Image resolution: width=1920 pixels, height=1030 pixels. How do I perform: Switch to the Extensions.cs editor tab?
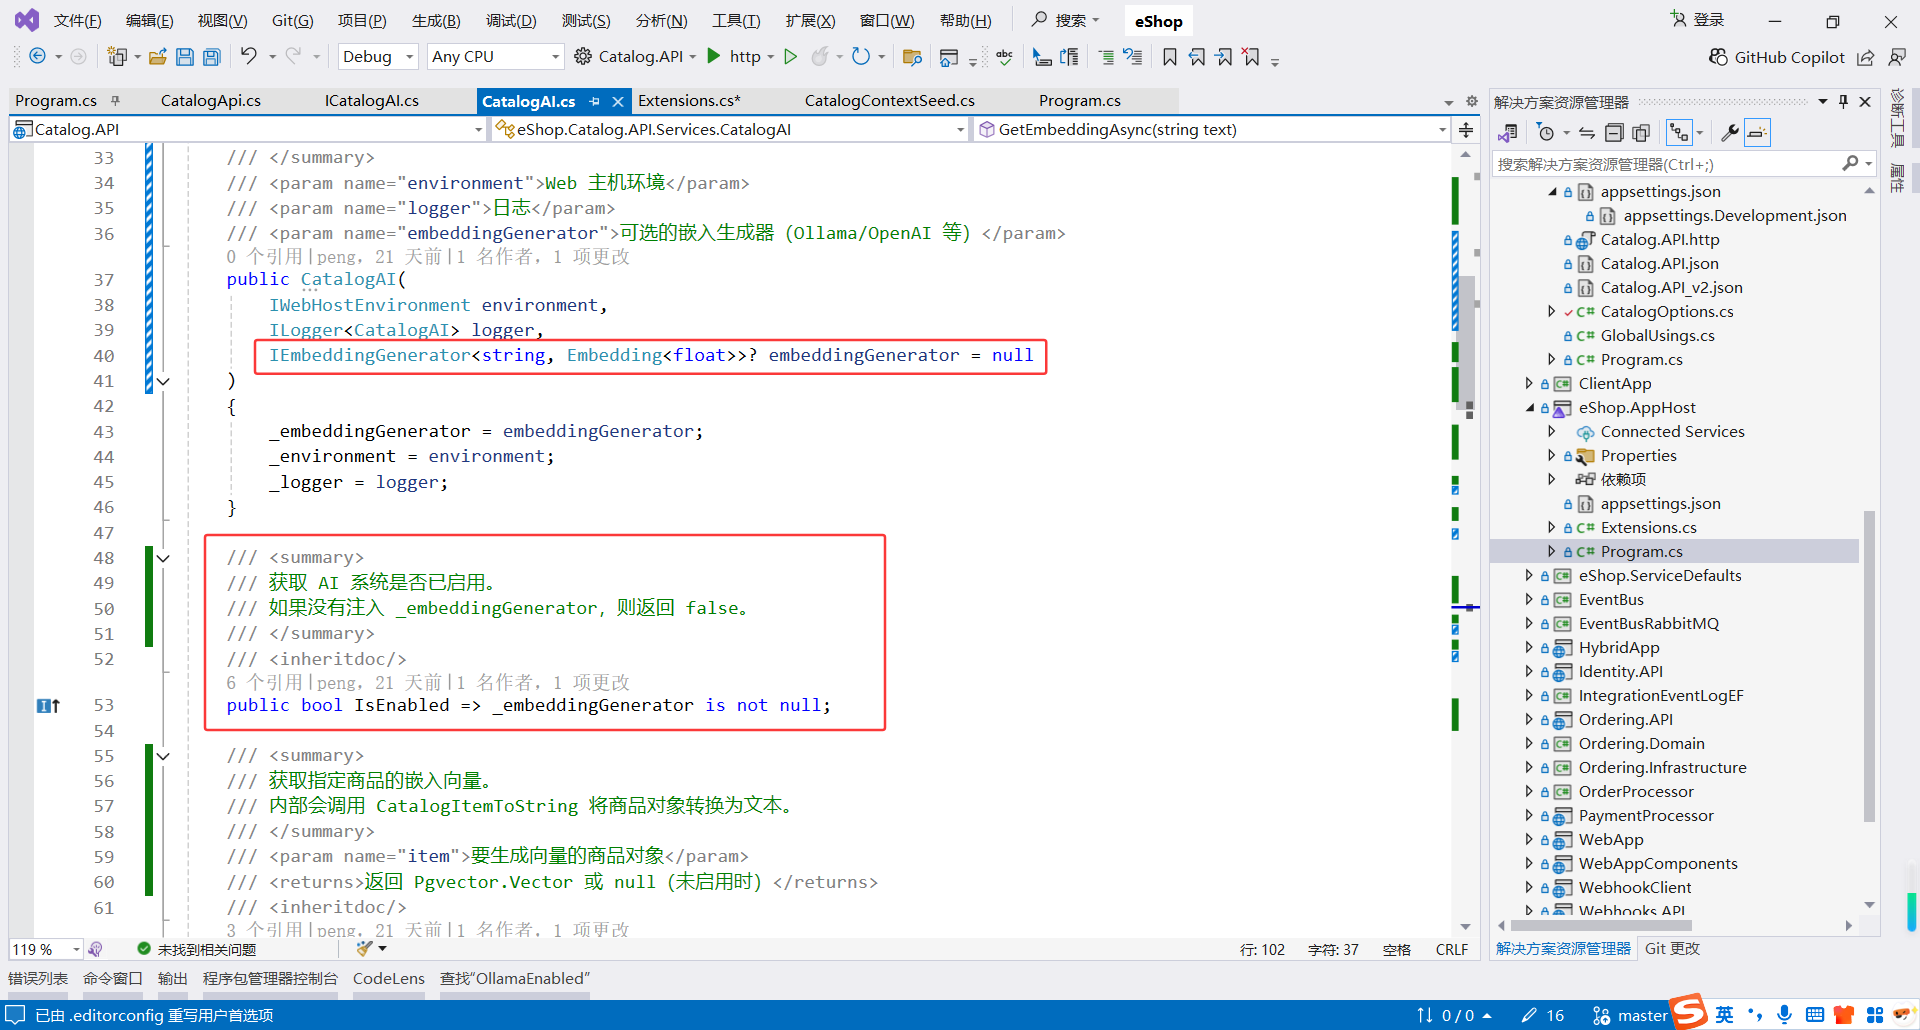tap(689, 100)
